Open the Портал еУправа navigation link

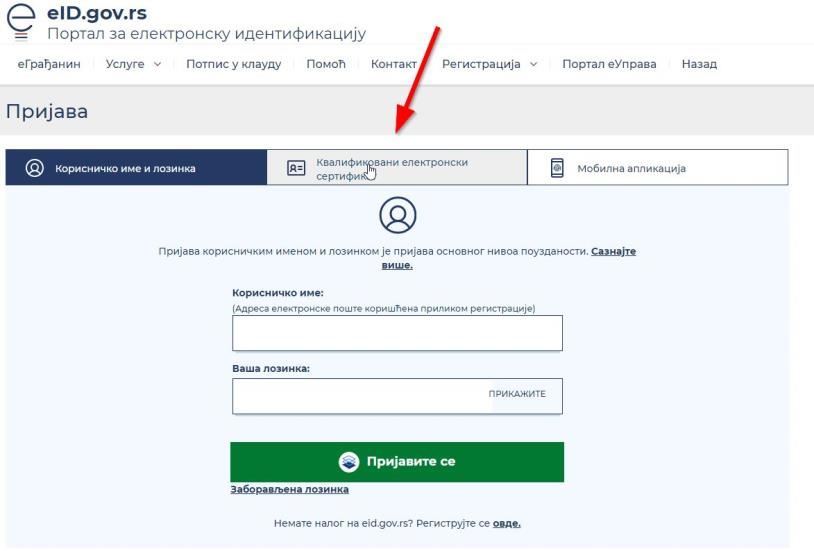(609, 64)
